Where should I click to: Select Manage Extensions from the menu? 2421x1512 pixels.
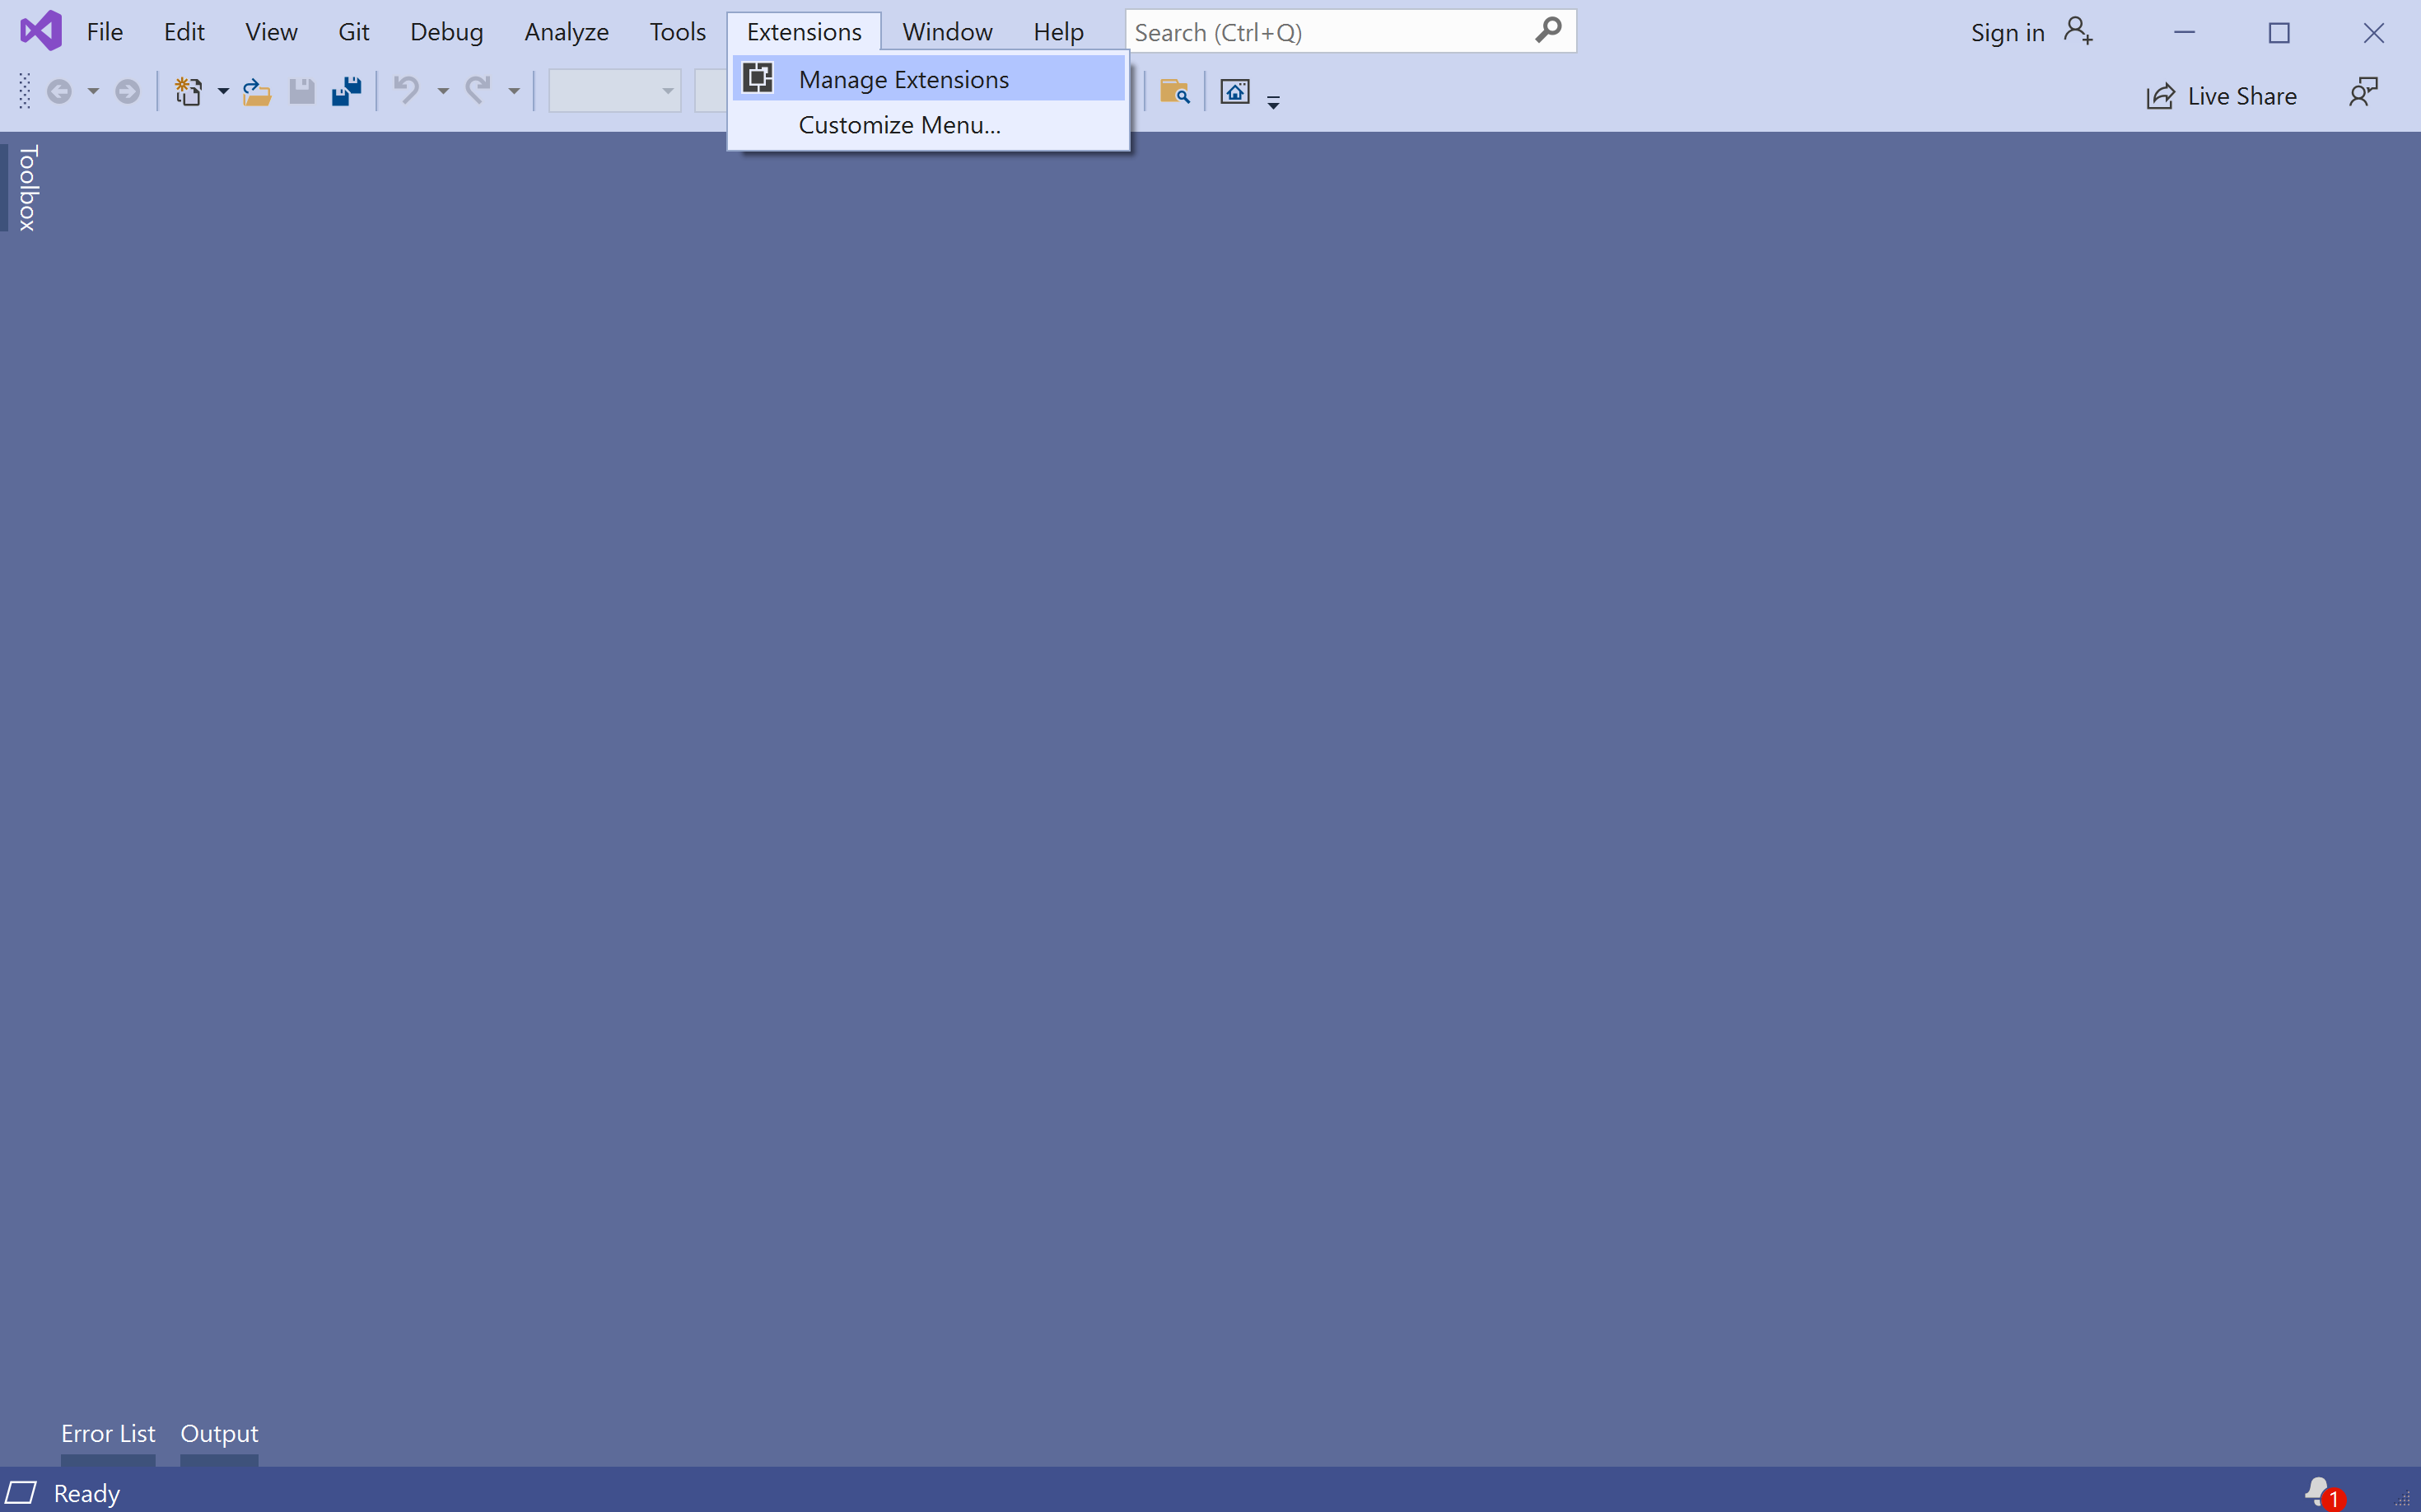(903, 79)
